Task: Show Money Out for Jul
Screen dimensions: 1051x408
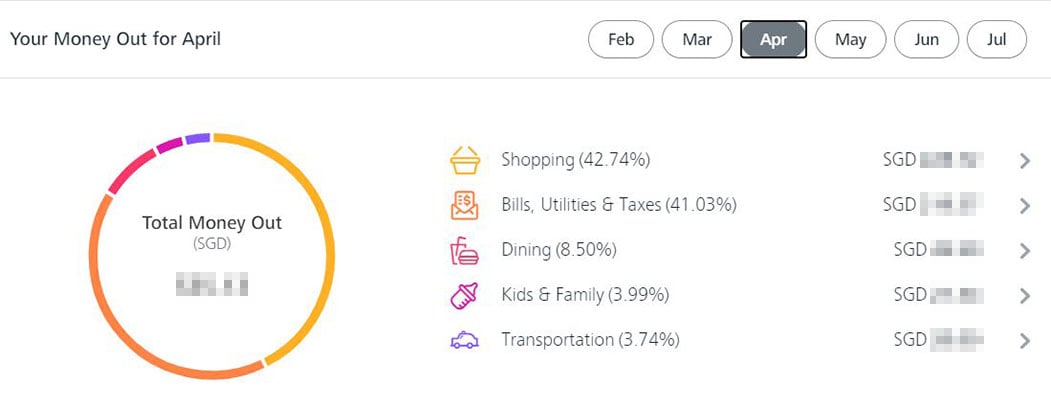Action: 996,40
